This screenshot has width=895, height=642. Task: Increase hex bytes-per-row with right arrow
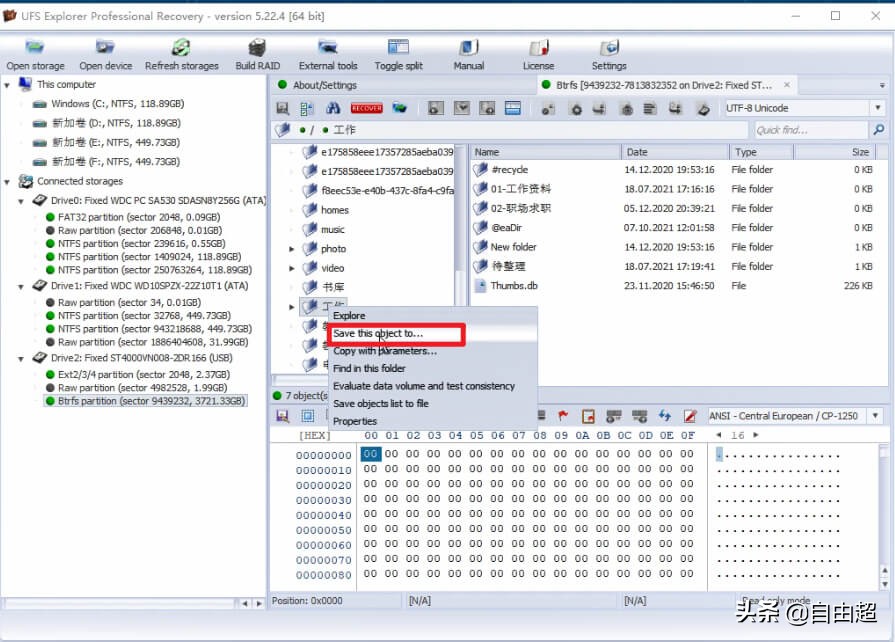tap(756, 435)
